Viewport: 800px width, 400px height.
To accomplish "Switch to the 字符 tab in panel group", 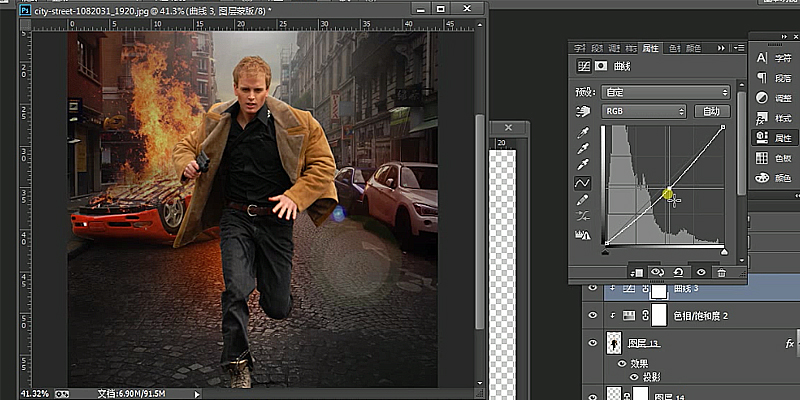I will tap(580, 48).
